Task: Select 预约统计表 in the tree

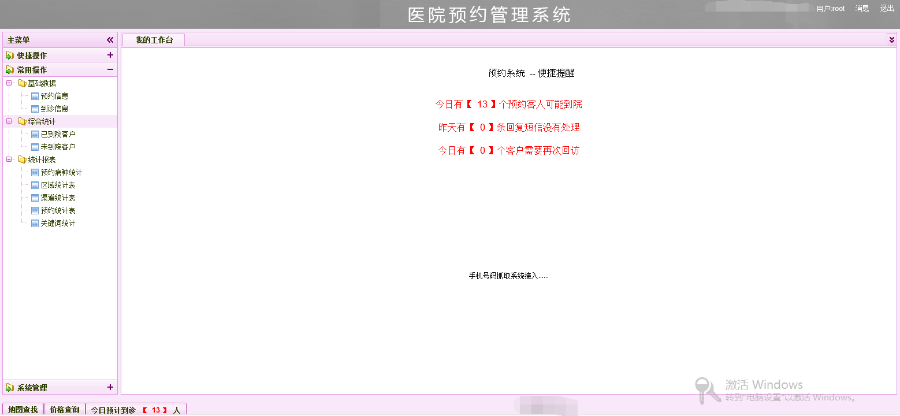Action: [59, 211]
